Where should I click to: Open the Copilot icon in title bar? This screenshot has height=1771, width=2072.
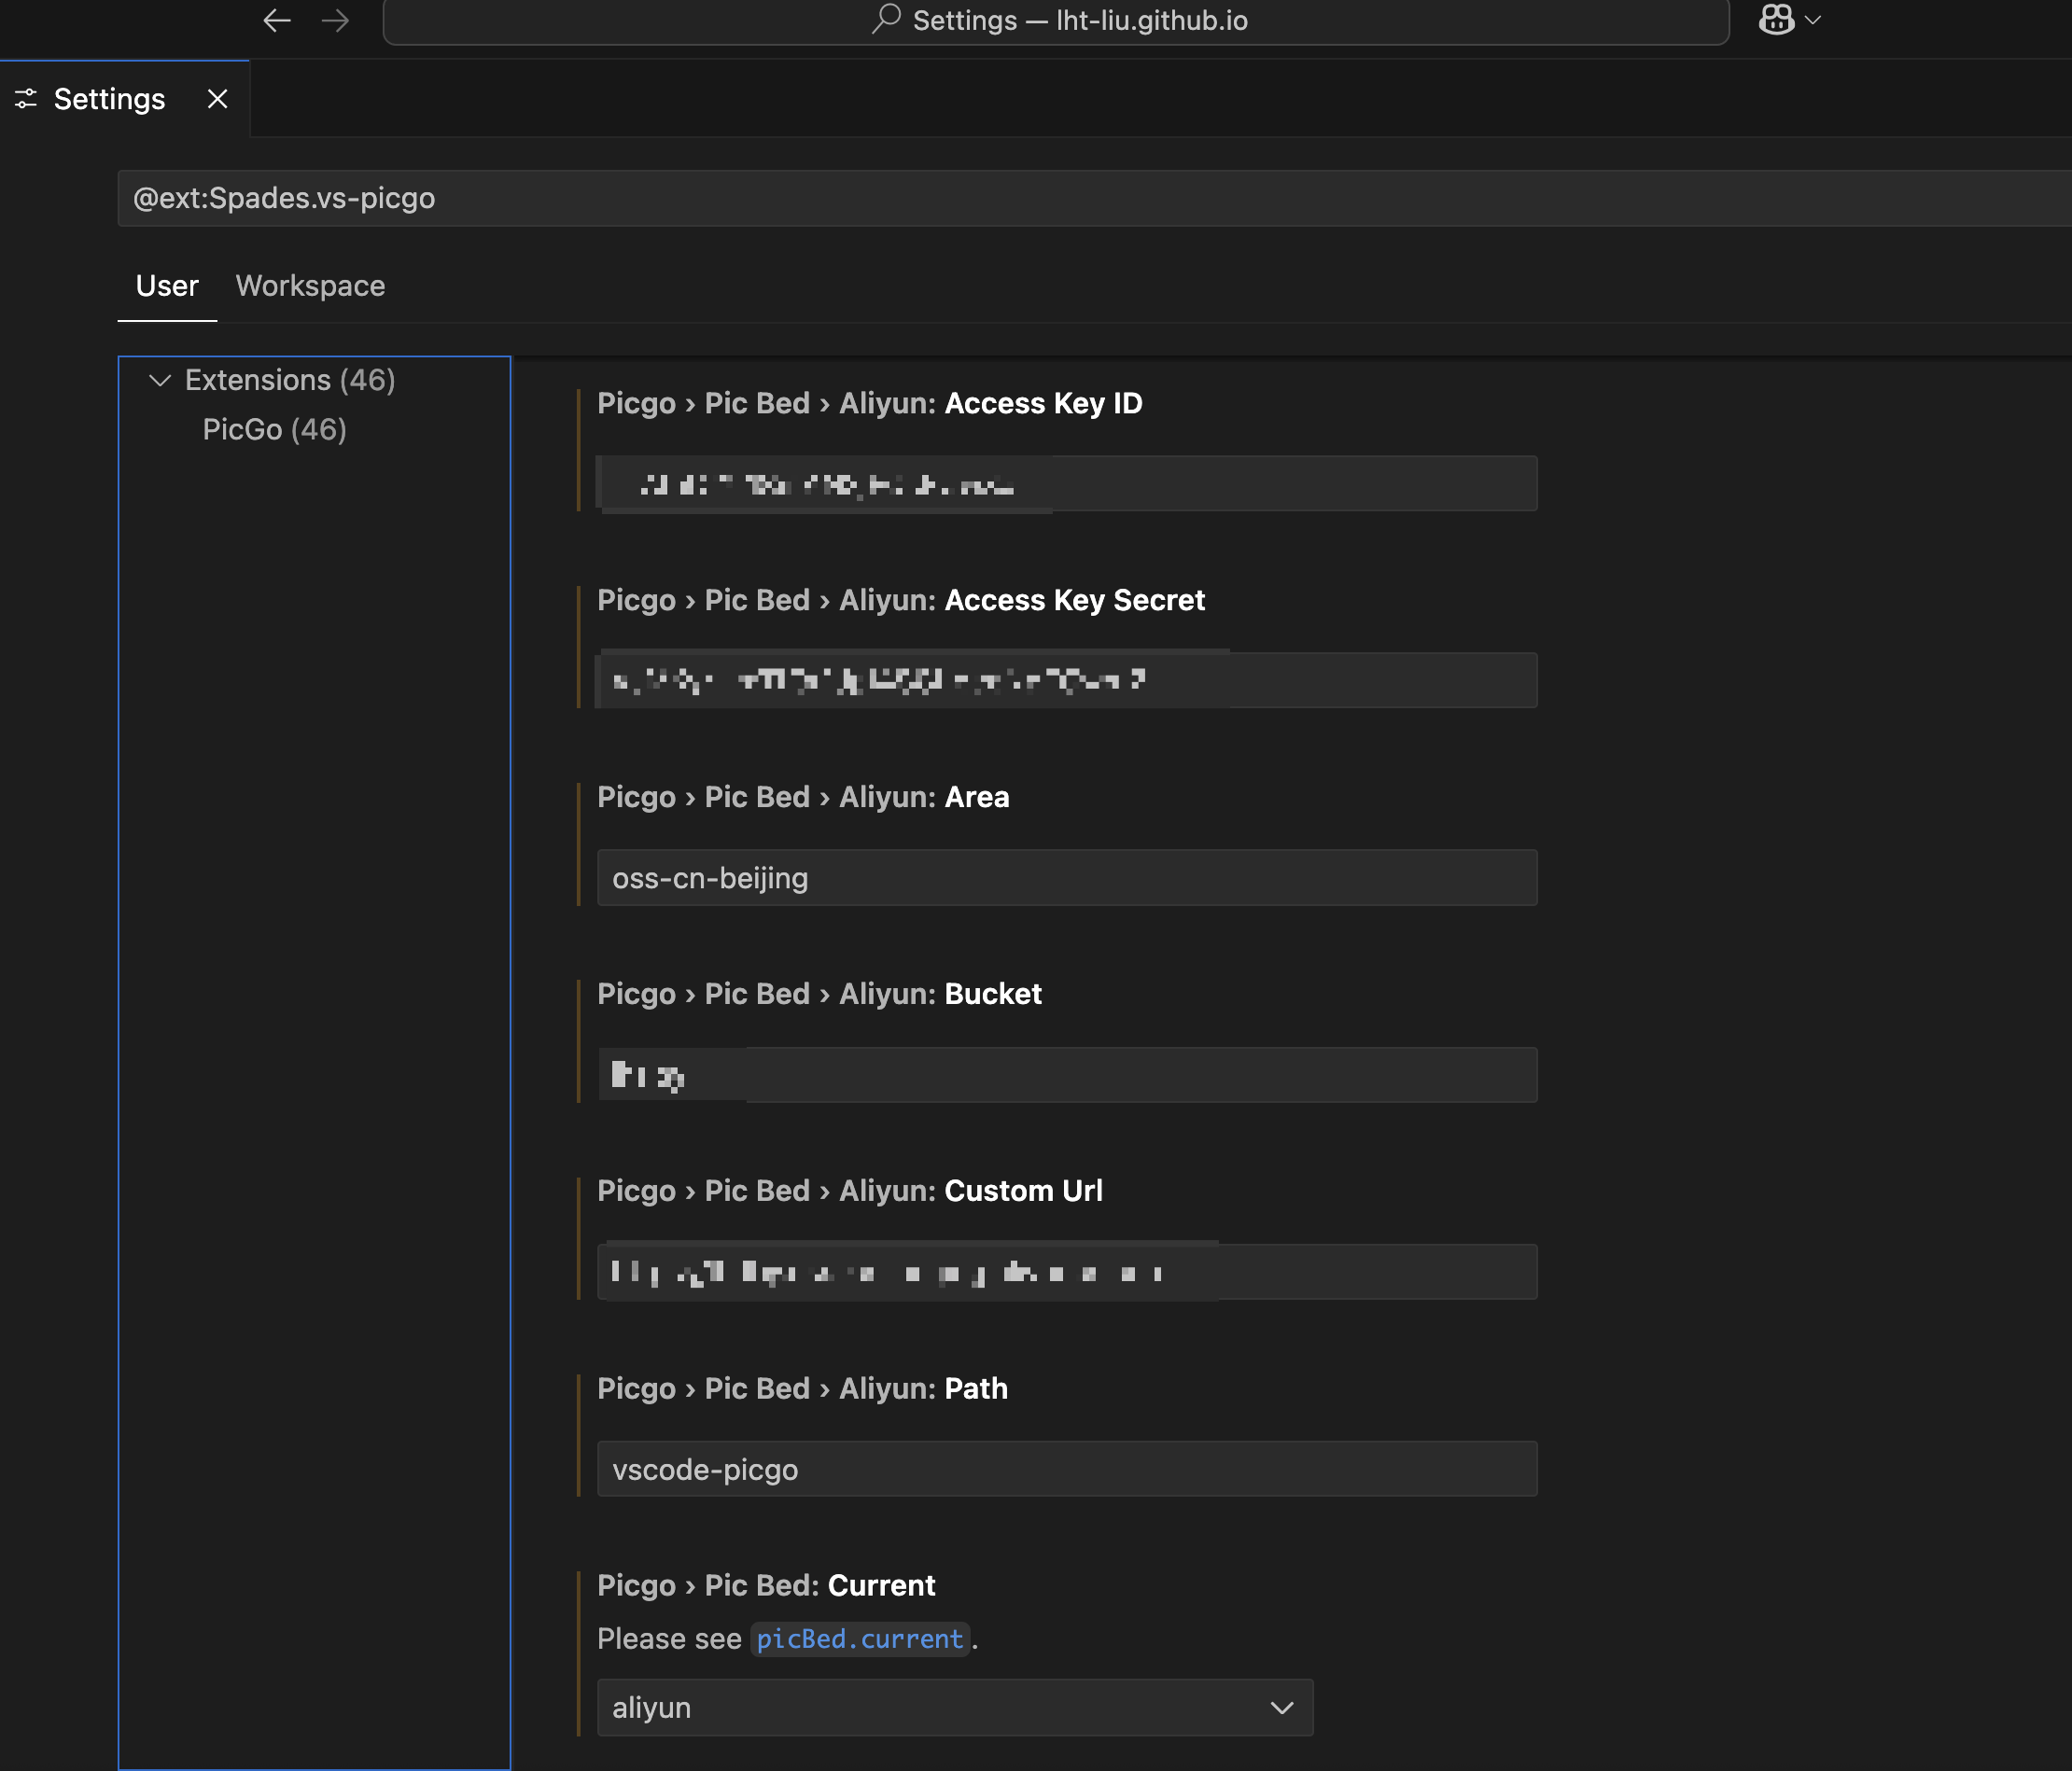pos(1776,20)
